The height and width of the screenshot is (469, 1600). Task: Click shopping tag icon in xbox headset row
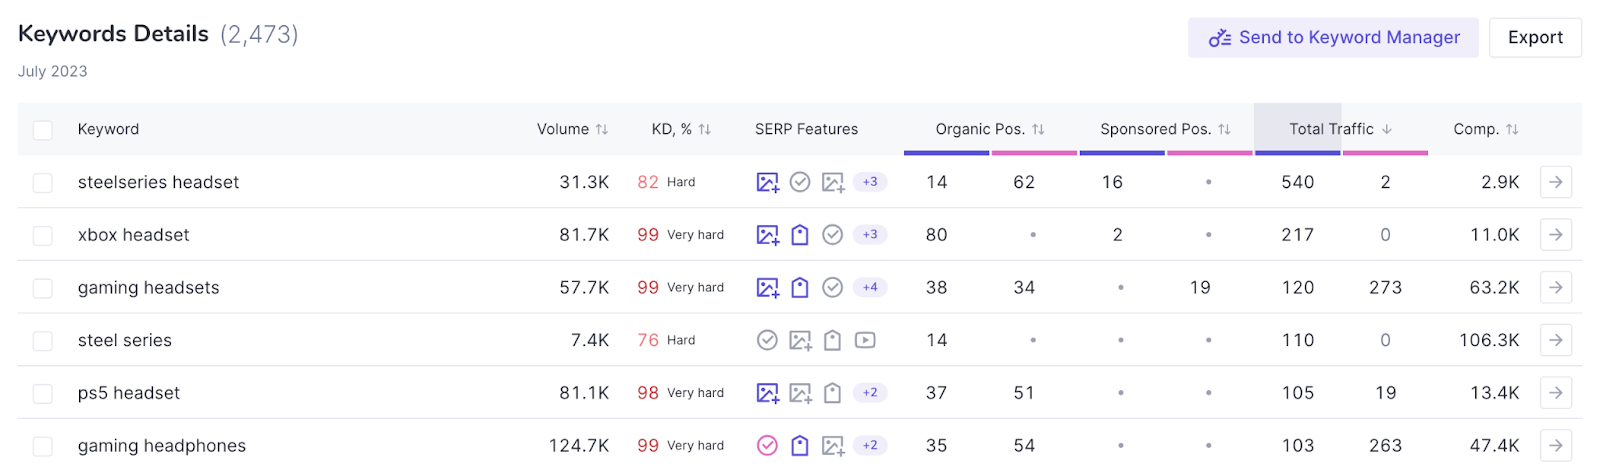(x=800, y=235)
